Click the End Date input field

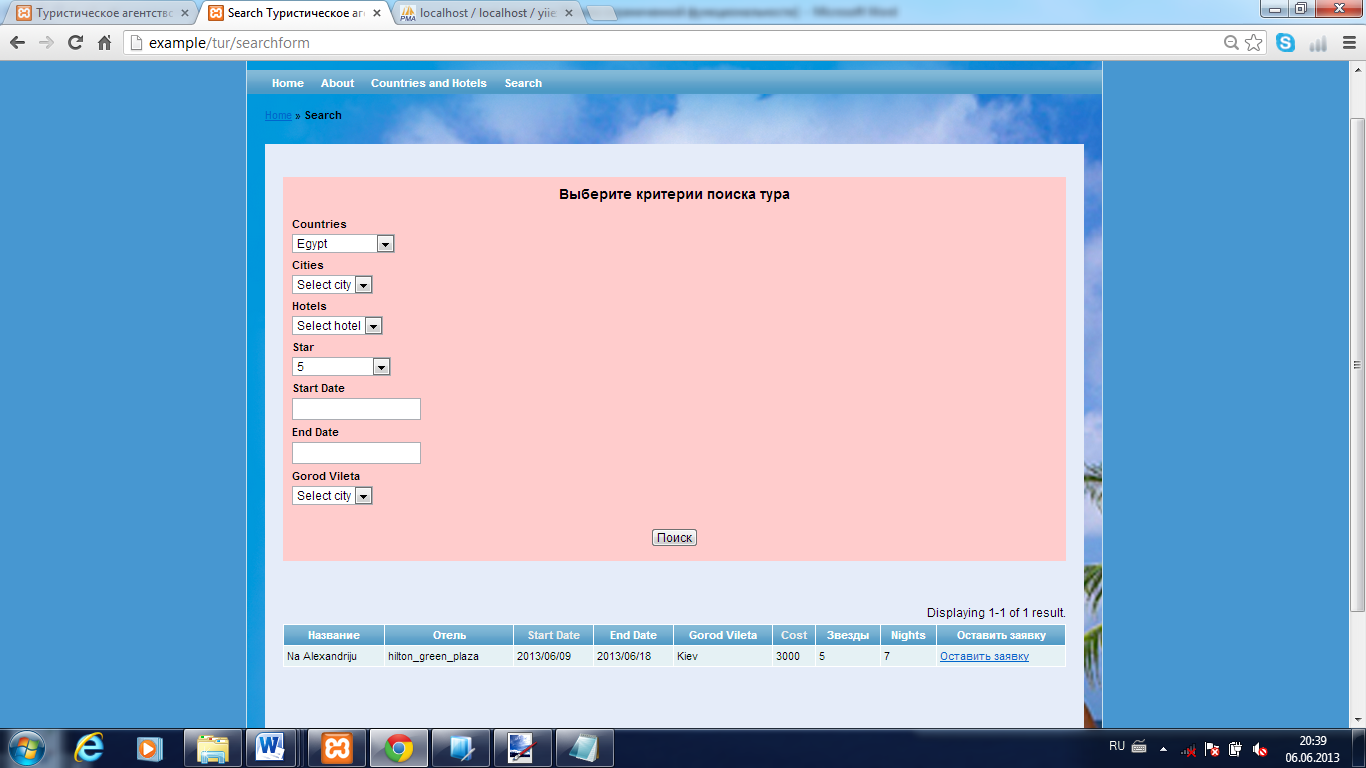coord(356,453)
